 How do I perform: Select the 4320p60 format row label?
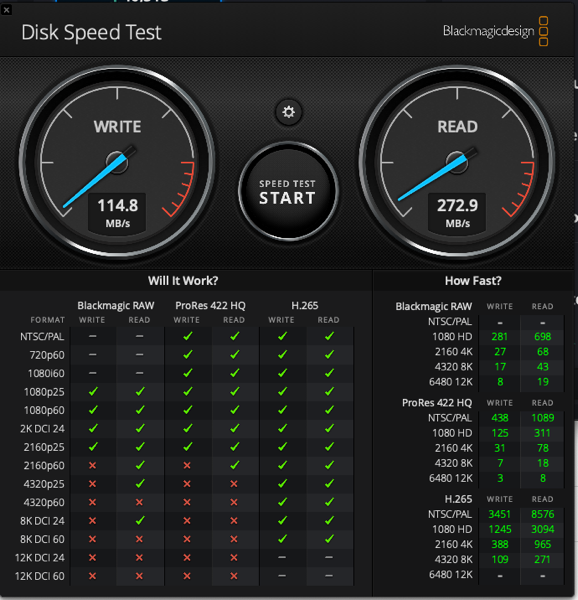point(44,502)
